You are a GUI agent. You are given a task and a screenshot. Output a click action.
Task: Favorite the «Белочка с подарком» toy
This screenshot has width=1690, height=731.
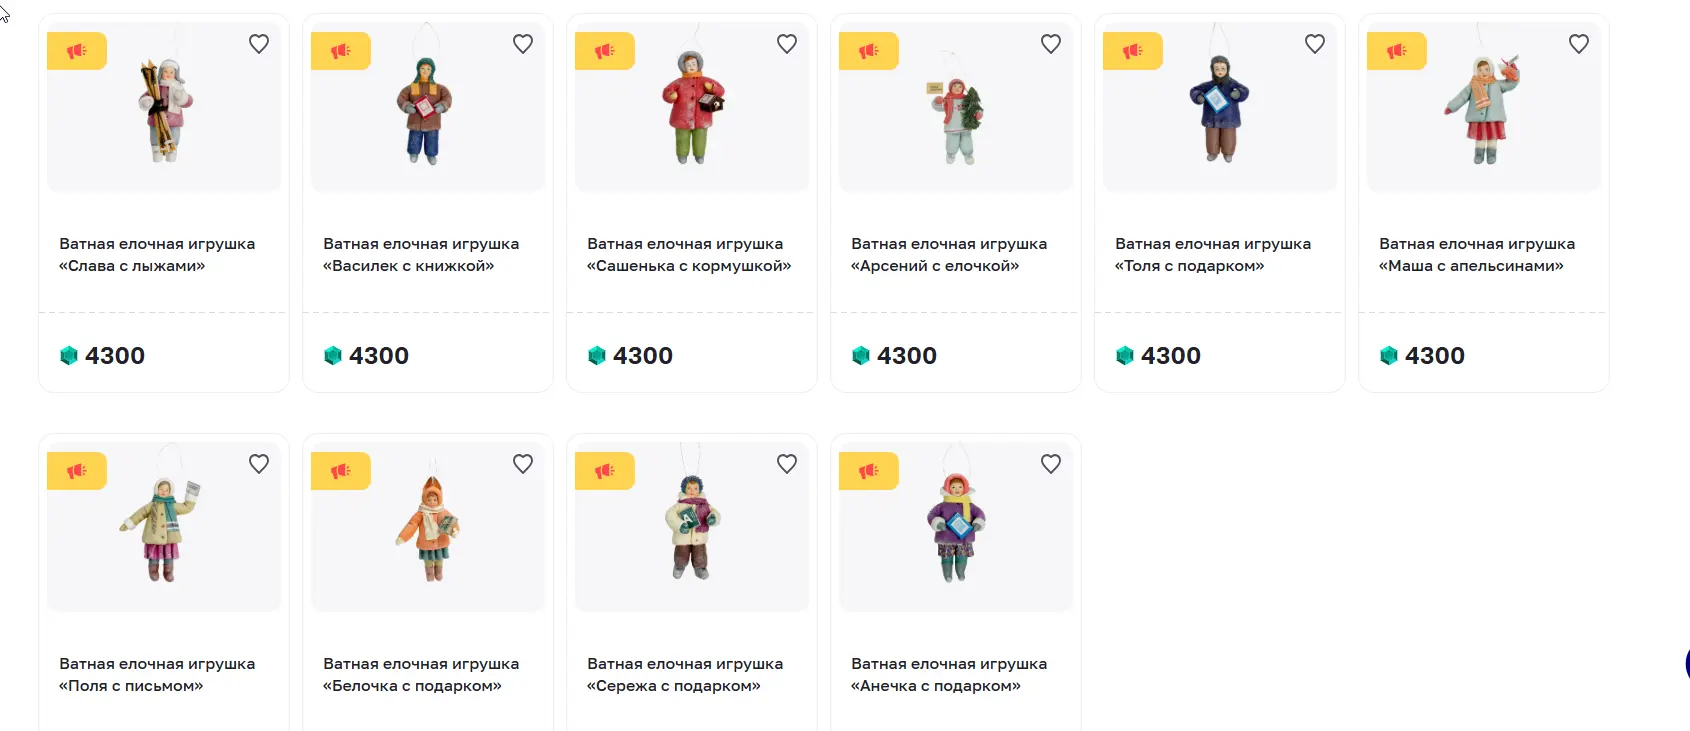pos(523,464)
